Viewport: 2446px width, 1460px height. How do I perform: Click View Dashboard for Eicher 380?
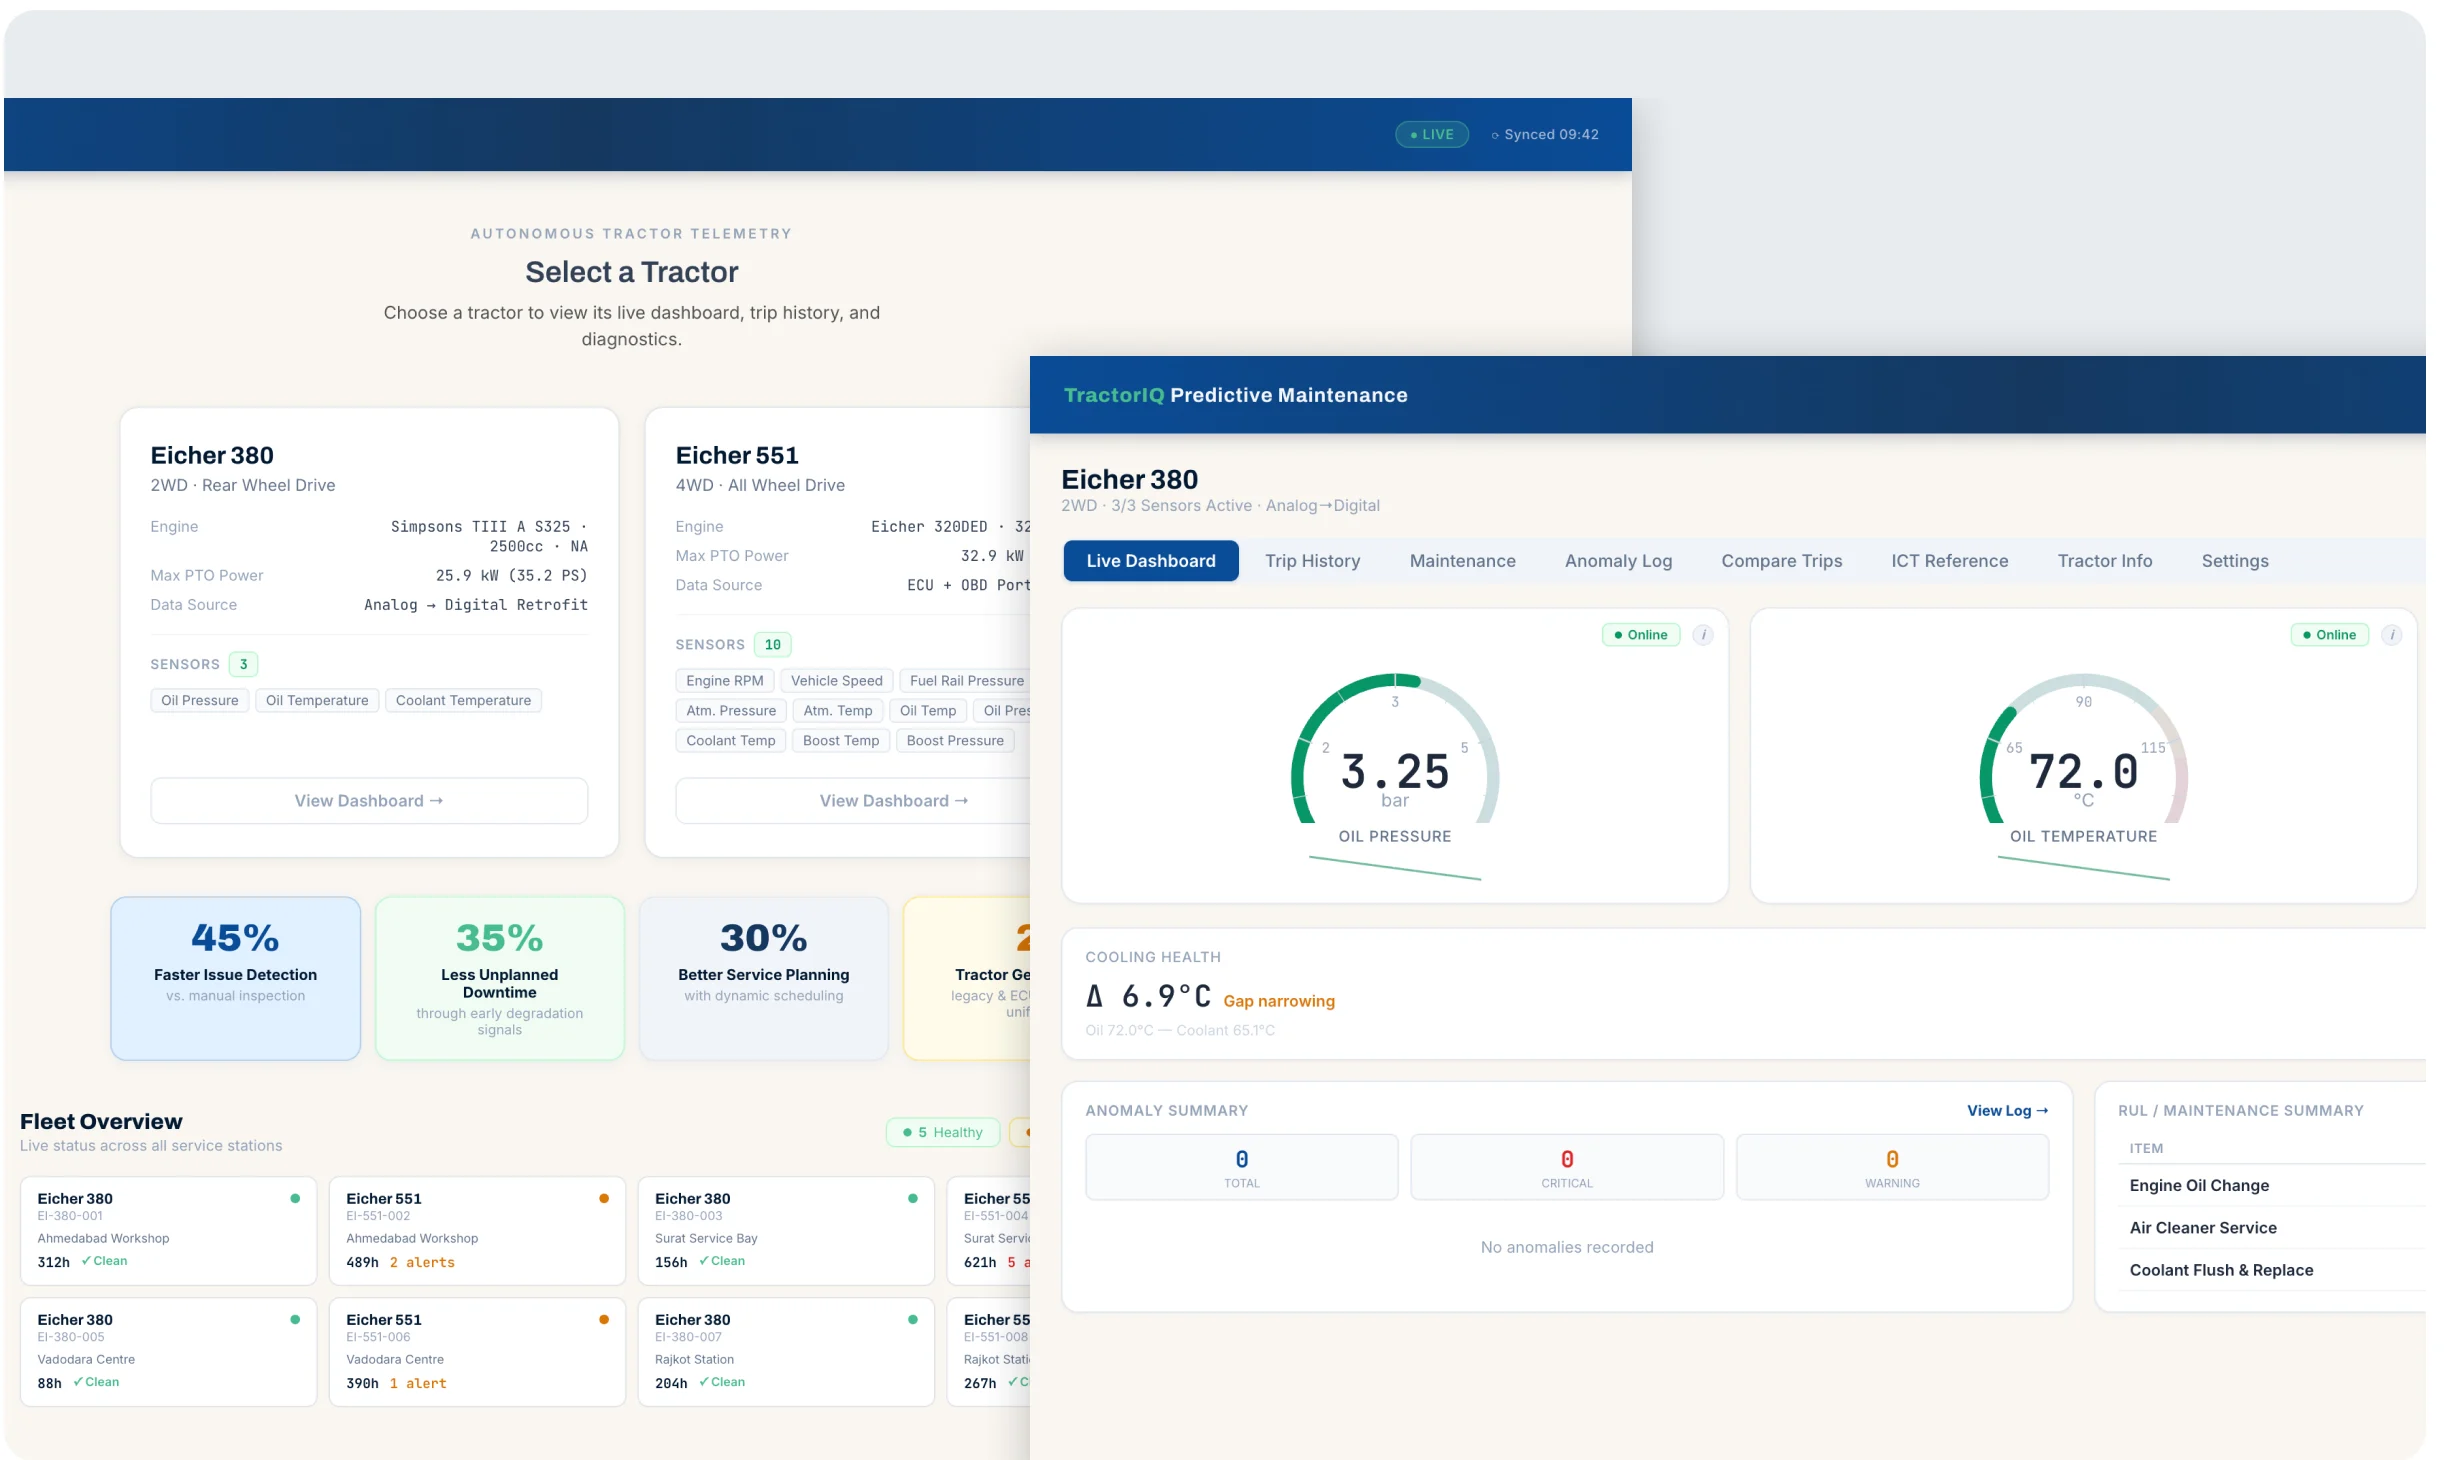(x=369, y=801)
